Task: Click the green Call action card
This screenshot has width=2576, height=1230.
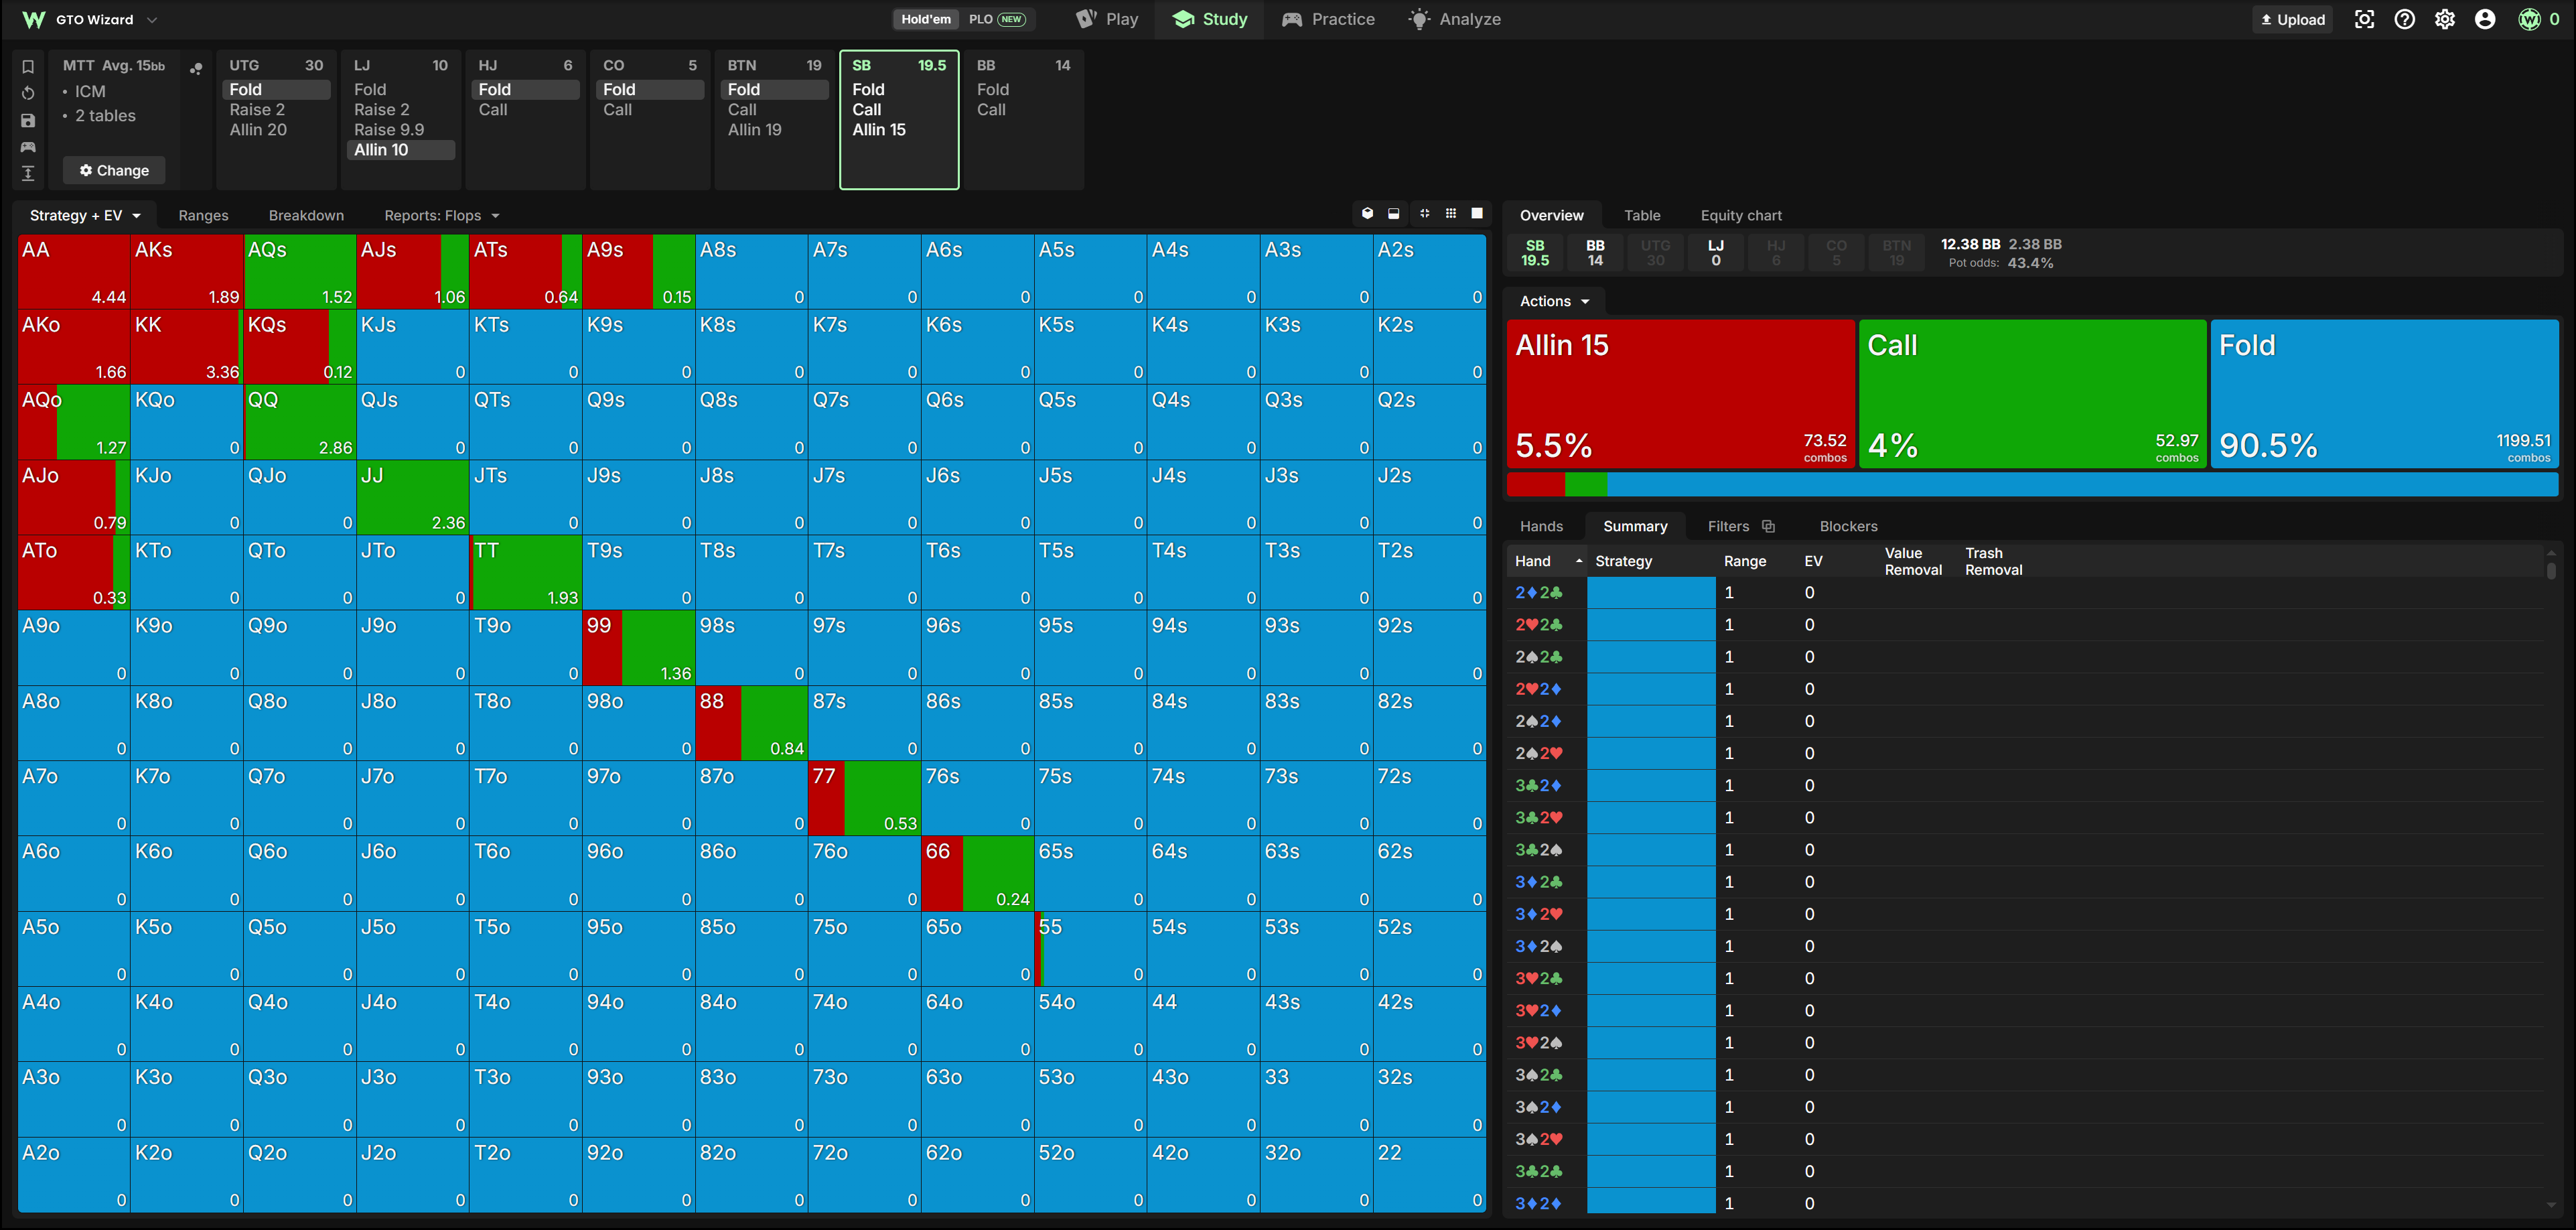Action: (2032, 394)
